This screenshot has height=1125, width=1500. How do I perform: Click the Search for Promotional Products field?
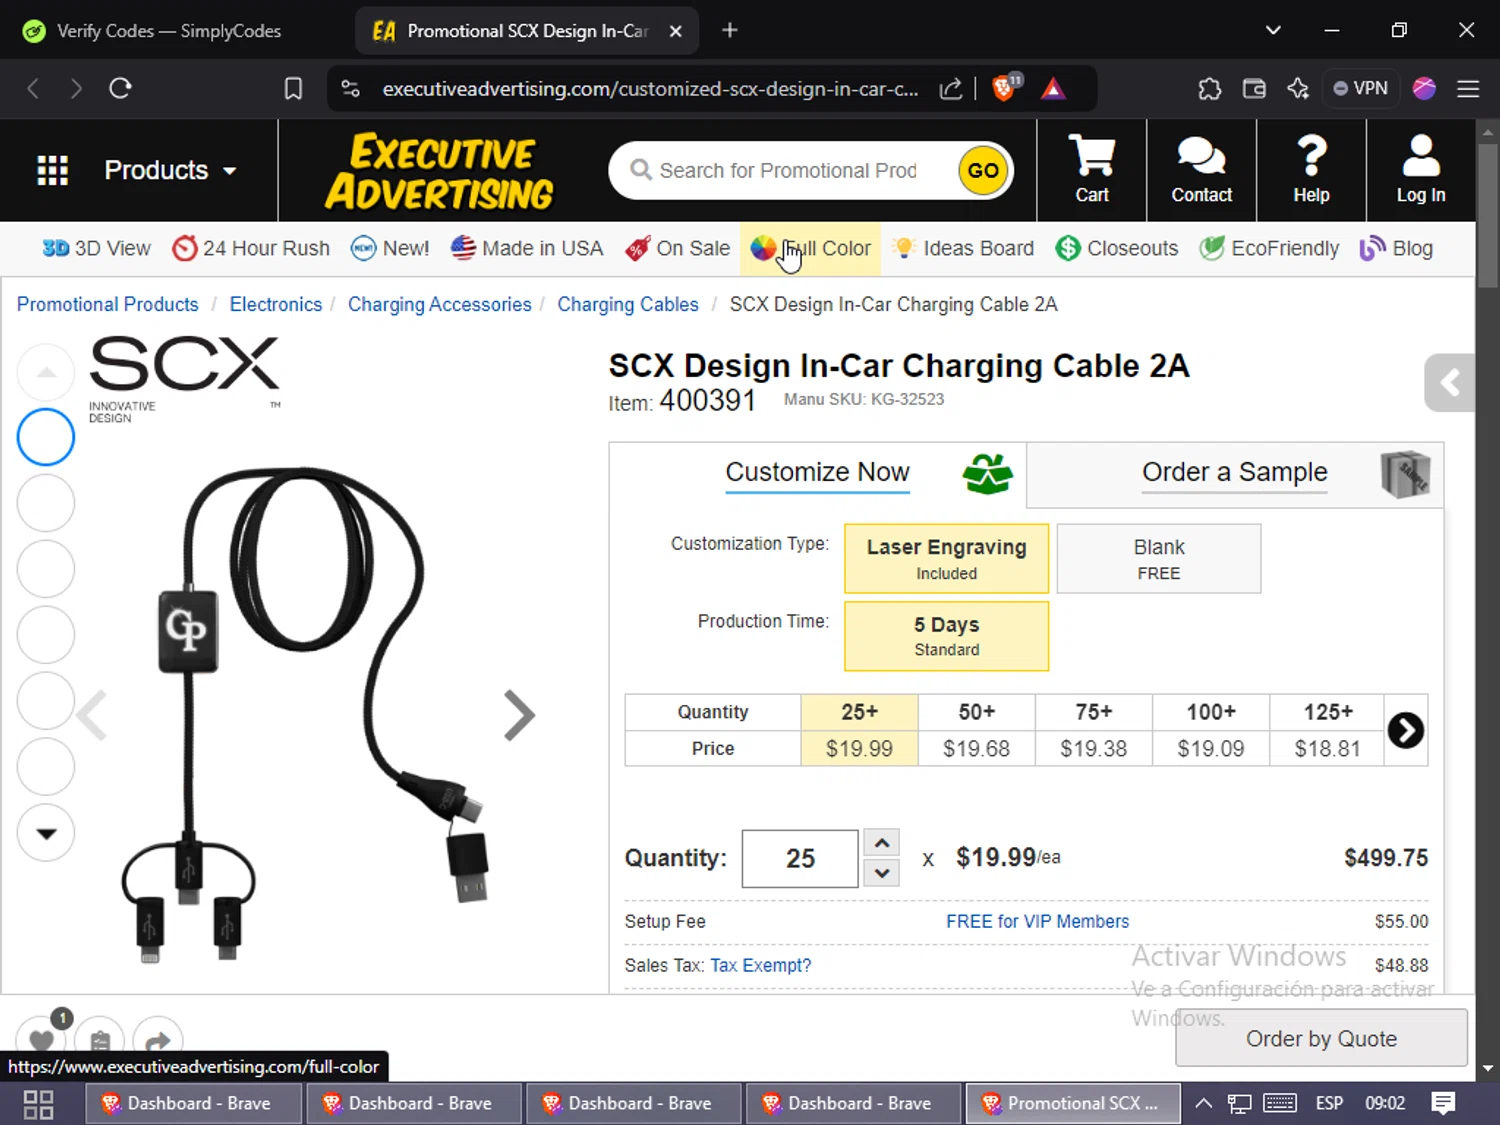tap(789, 170)
